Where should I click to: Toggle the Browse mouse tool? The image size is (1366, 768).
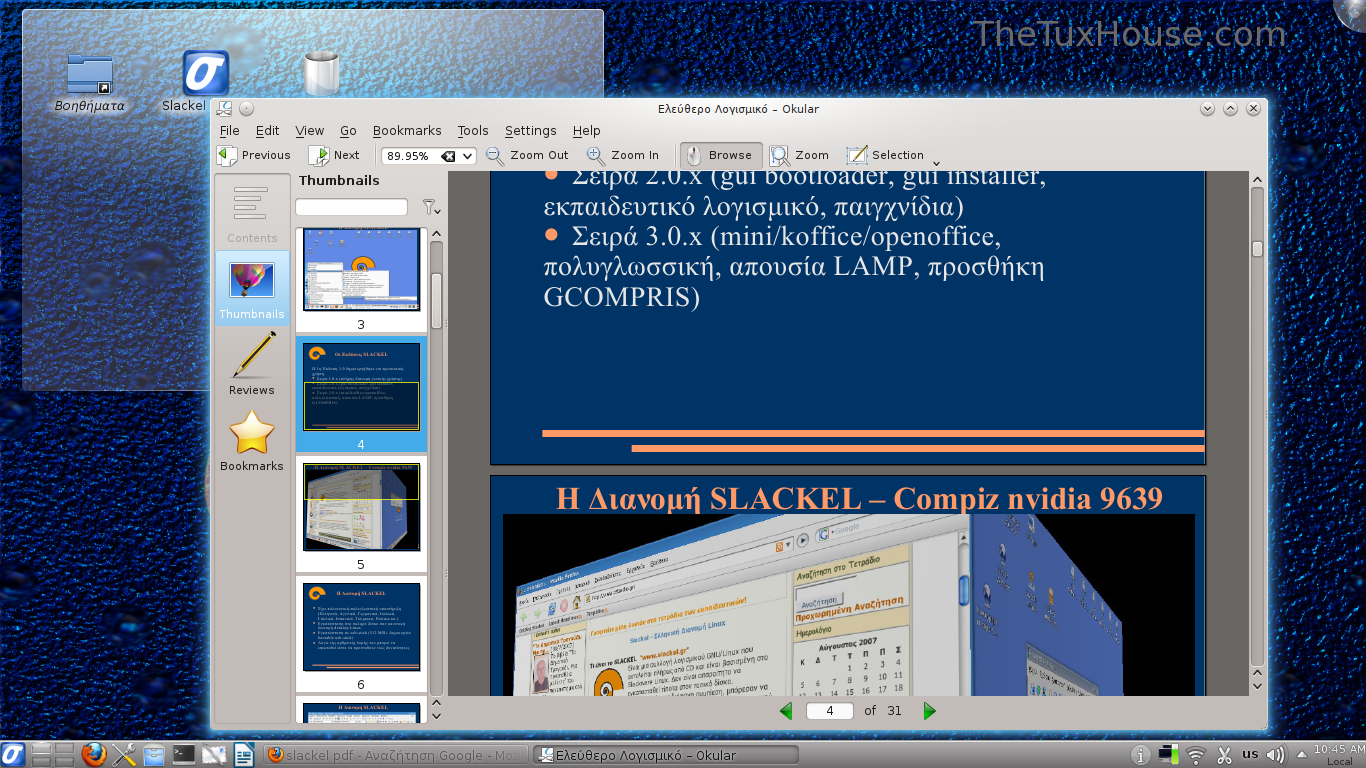(720, 155)
